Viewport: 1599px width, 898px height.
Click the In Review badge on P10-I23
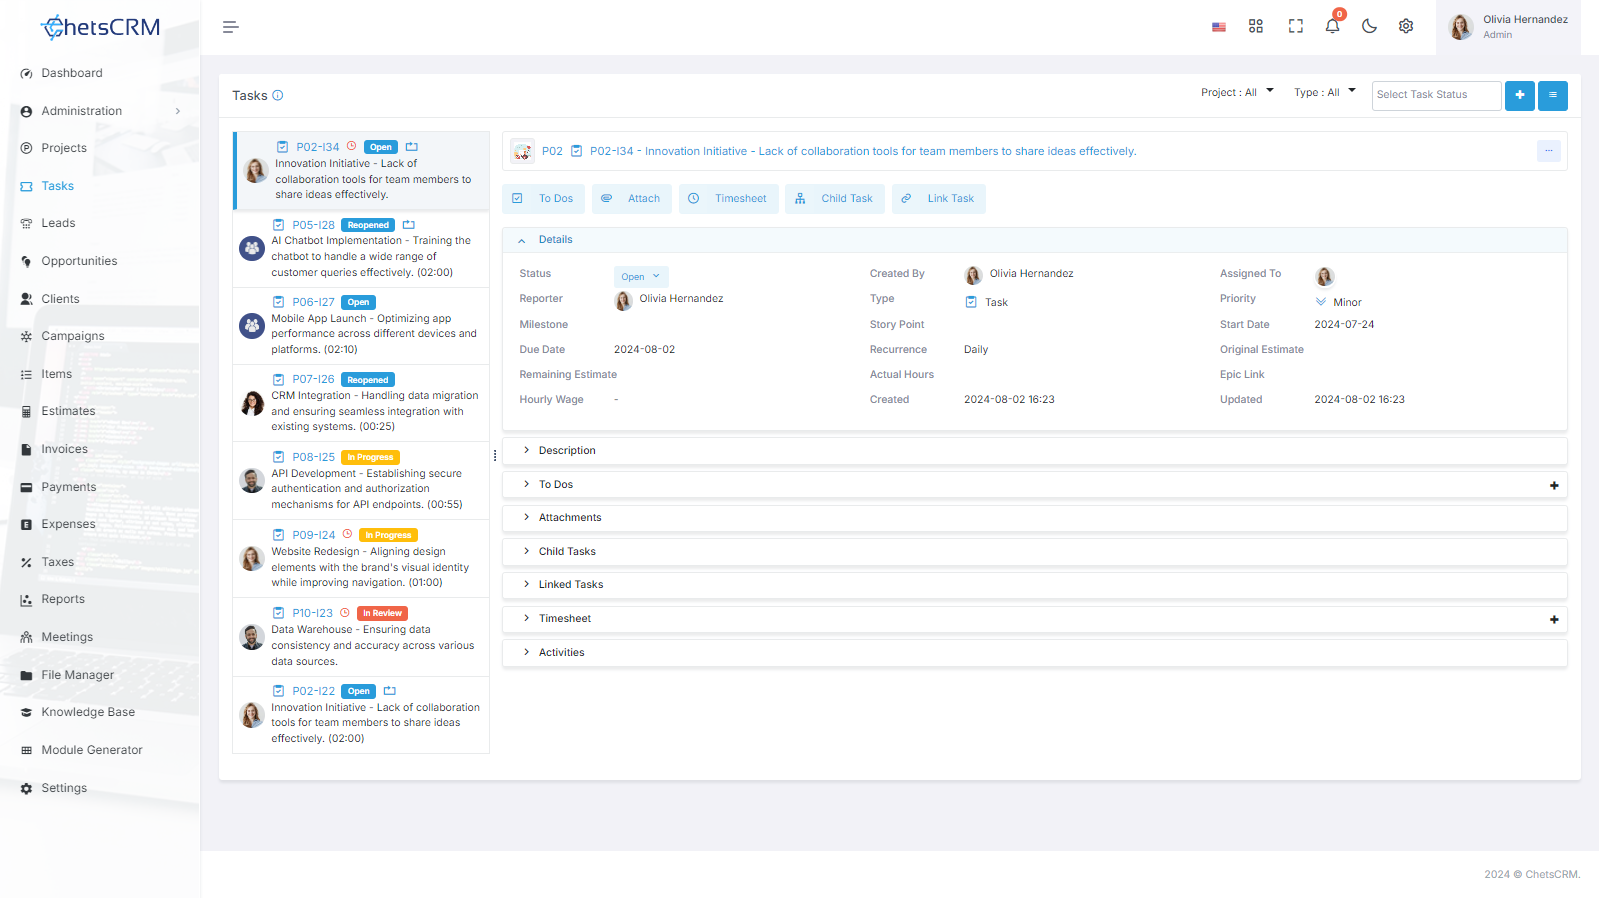pyautogui.click(x=382, y=613)
